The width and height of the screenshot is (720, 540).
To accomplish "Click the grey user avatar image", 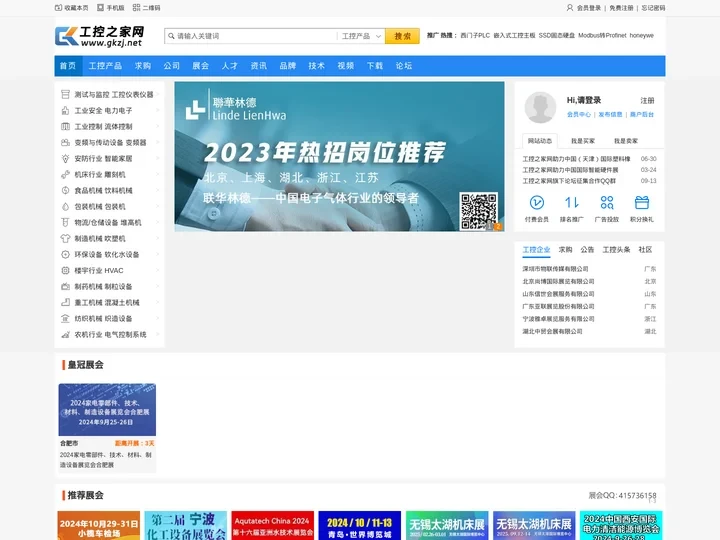I will point(540,107).
